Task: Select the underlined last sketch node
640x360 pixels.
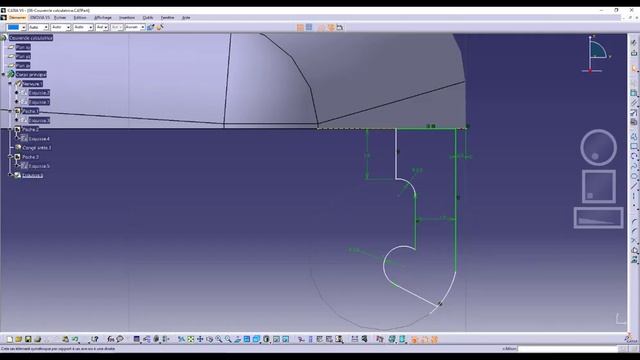Action: (x=33, y=176)
